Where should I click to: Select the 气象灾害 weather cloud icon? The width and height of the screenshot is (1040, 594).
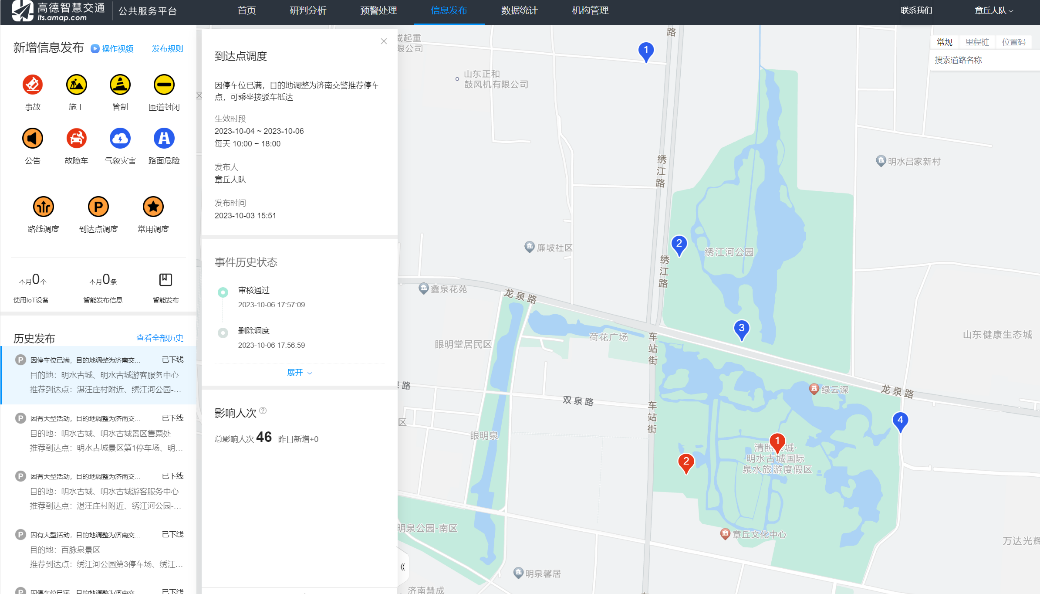(x=120, y=139)
